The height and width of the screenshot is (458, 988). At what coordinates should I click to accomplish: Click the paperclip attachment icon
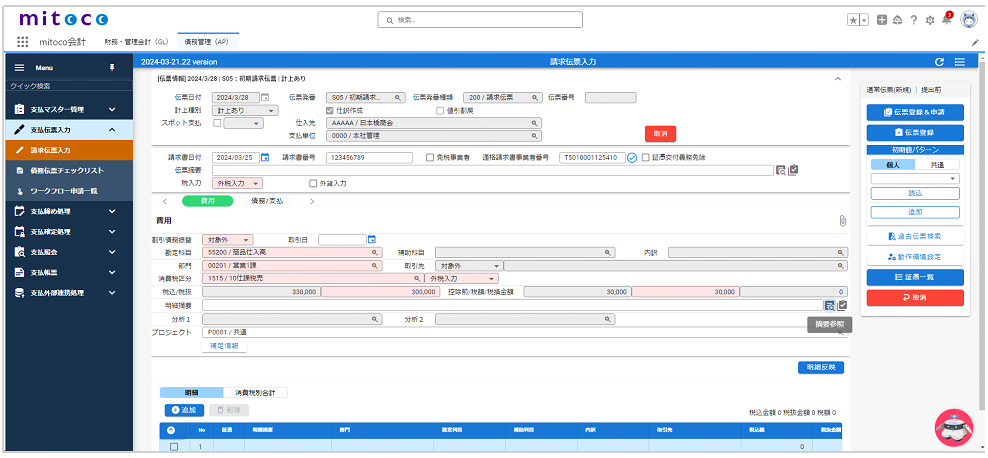coord(842,221)
